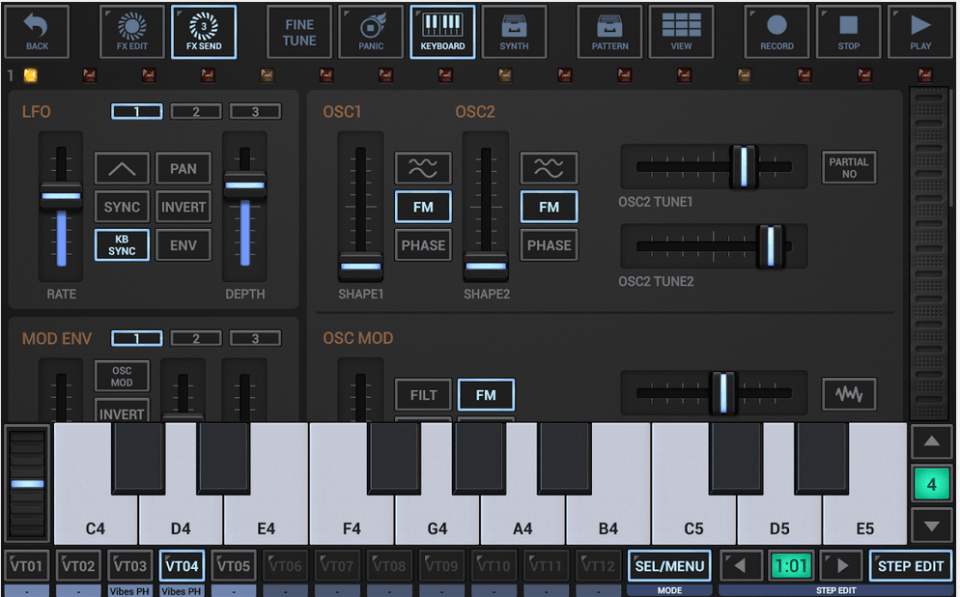Viewport: 960px width, 597px height.
Task: Open the Pattern drawer
Action: click(x=610, y=32)
